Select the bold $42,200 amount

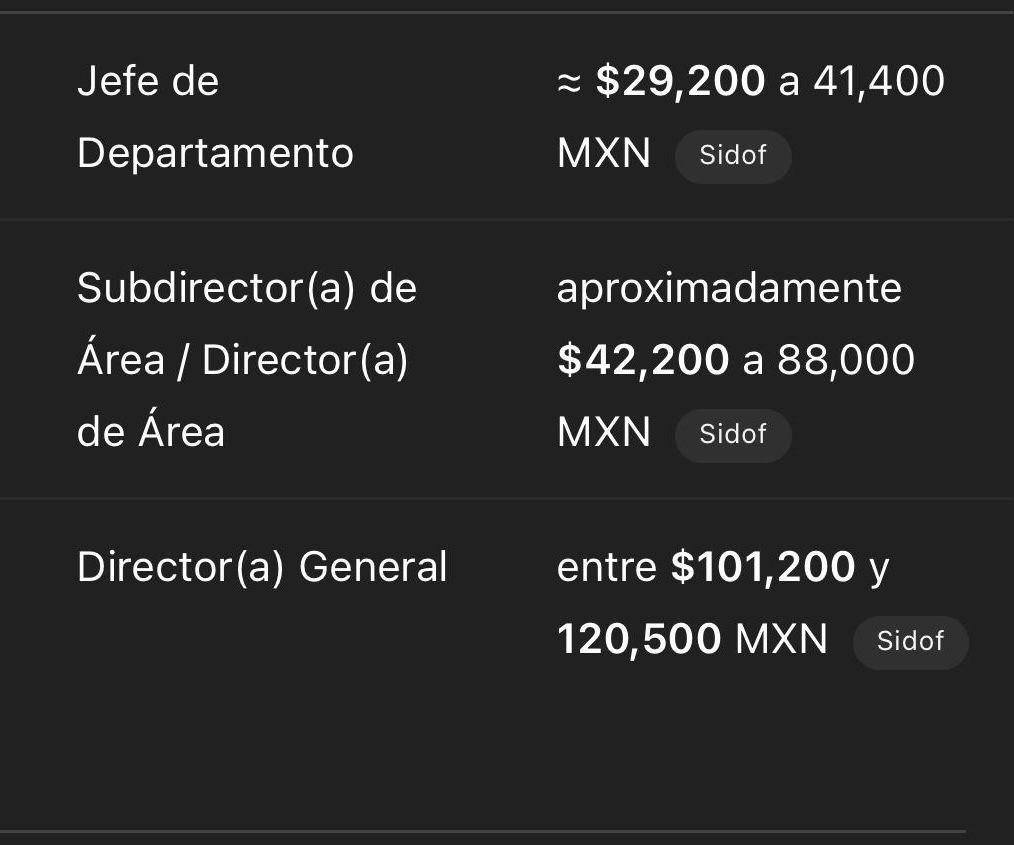[643, 360]
